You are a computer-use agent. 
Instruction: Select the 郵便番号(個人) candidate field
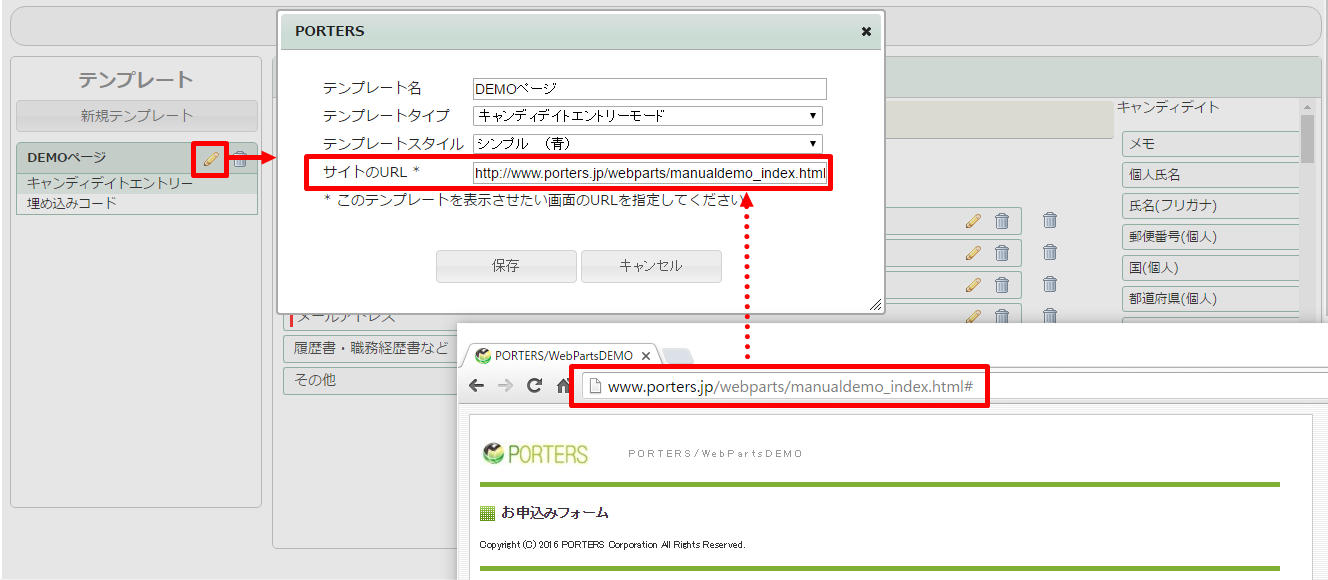[1210, 237]
